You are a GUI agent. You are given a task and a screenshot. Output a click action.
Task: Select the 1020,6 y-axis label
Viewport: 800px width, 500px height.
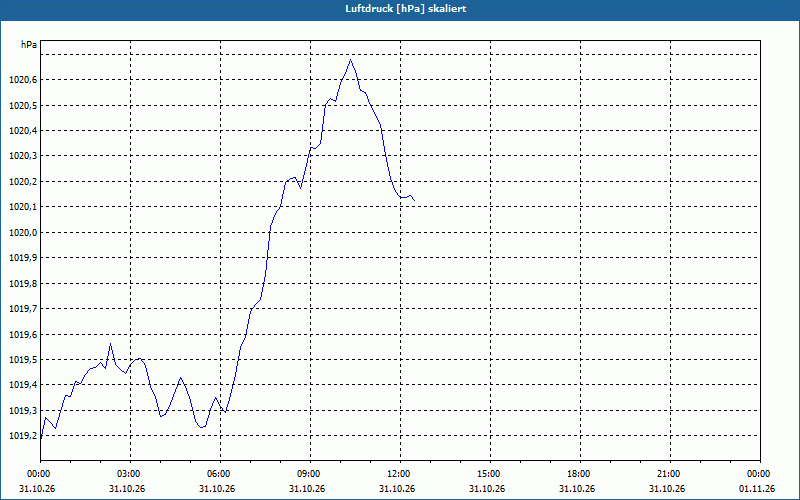pos(23,80)
